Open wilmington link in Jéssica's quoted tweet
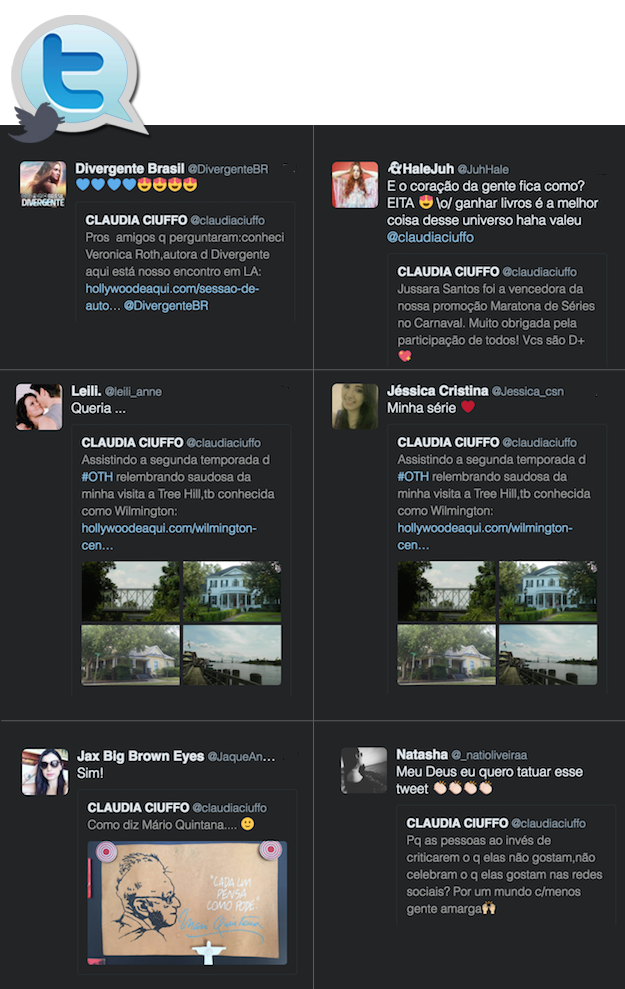 (x=484, y=536)
